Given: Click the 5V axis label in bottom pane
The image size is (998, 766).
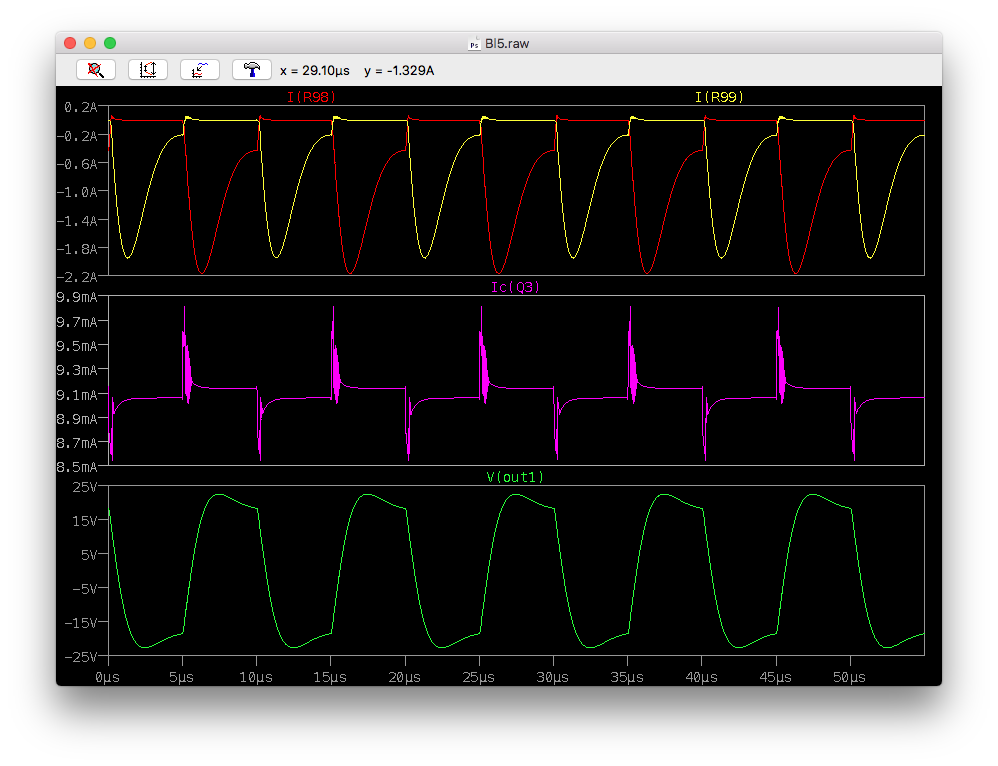Looking at the screenshot, I should click(89, 555).
